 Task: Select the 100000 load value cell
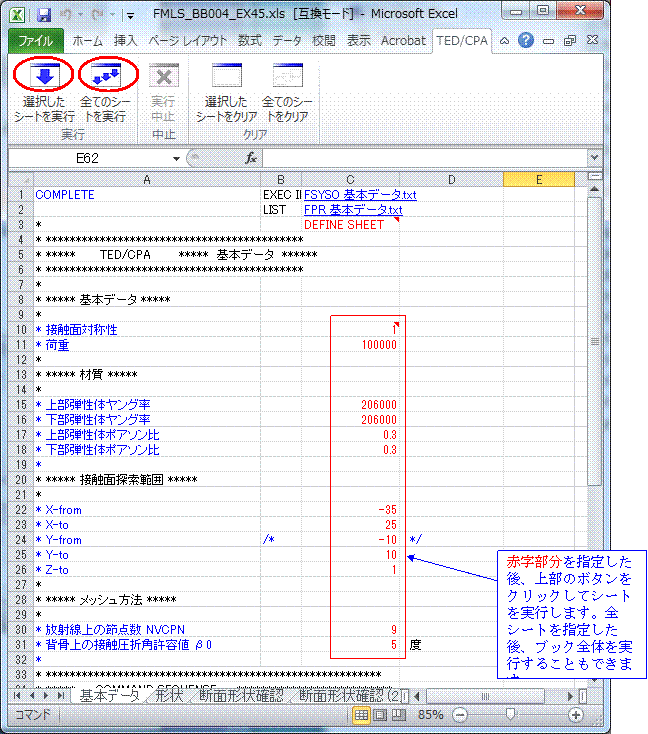350,345
